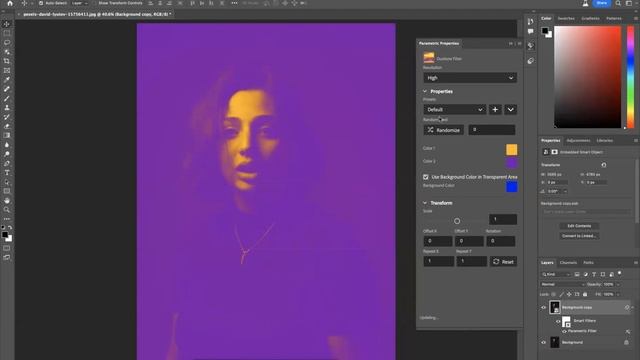The height and width of the screenshot is (360, 640).
Task: Click the Home icon in options bar
Action: [10, 3]
